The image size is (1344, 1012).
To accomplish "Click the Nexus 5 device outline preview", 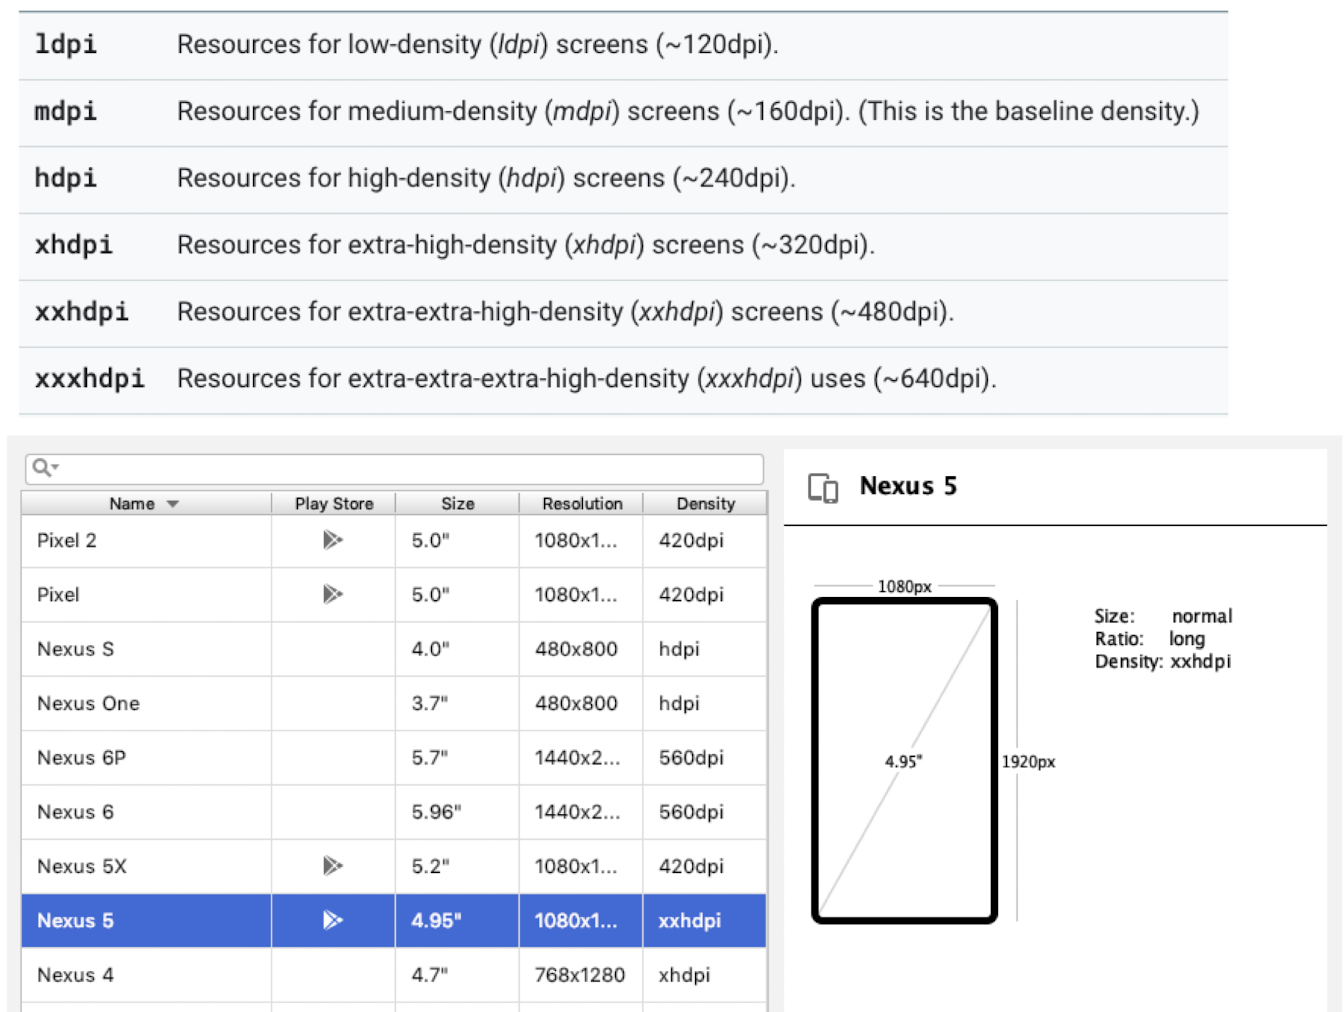I will (904, 760).
